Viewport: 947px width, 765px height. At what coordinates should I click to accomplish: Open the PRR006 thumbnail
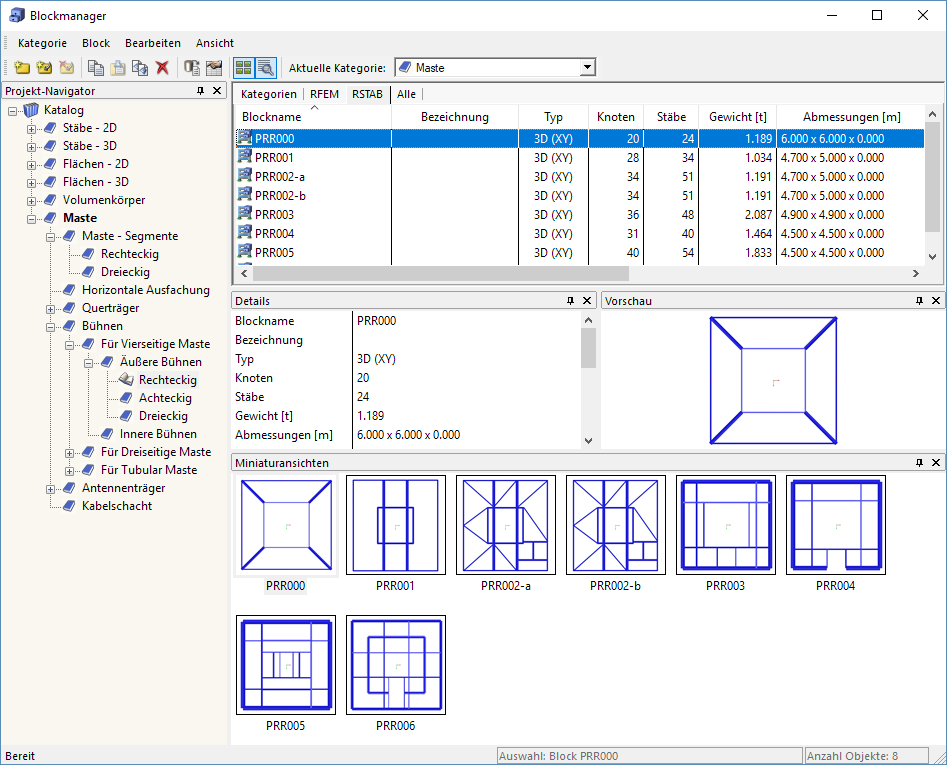[x=396, y=665]
